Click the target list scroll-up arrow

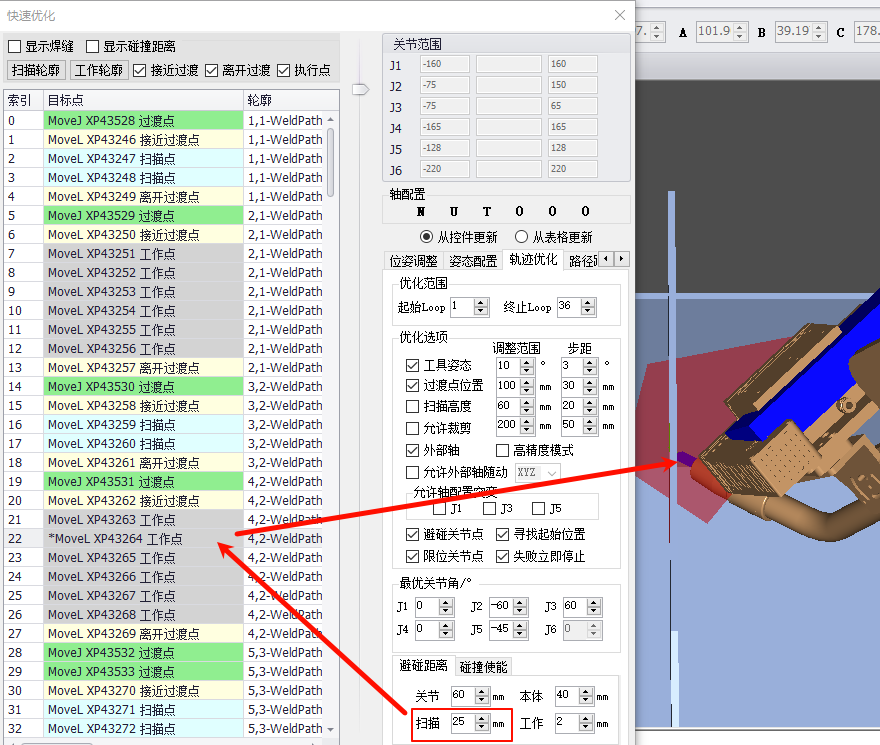coord(331,121)
